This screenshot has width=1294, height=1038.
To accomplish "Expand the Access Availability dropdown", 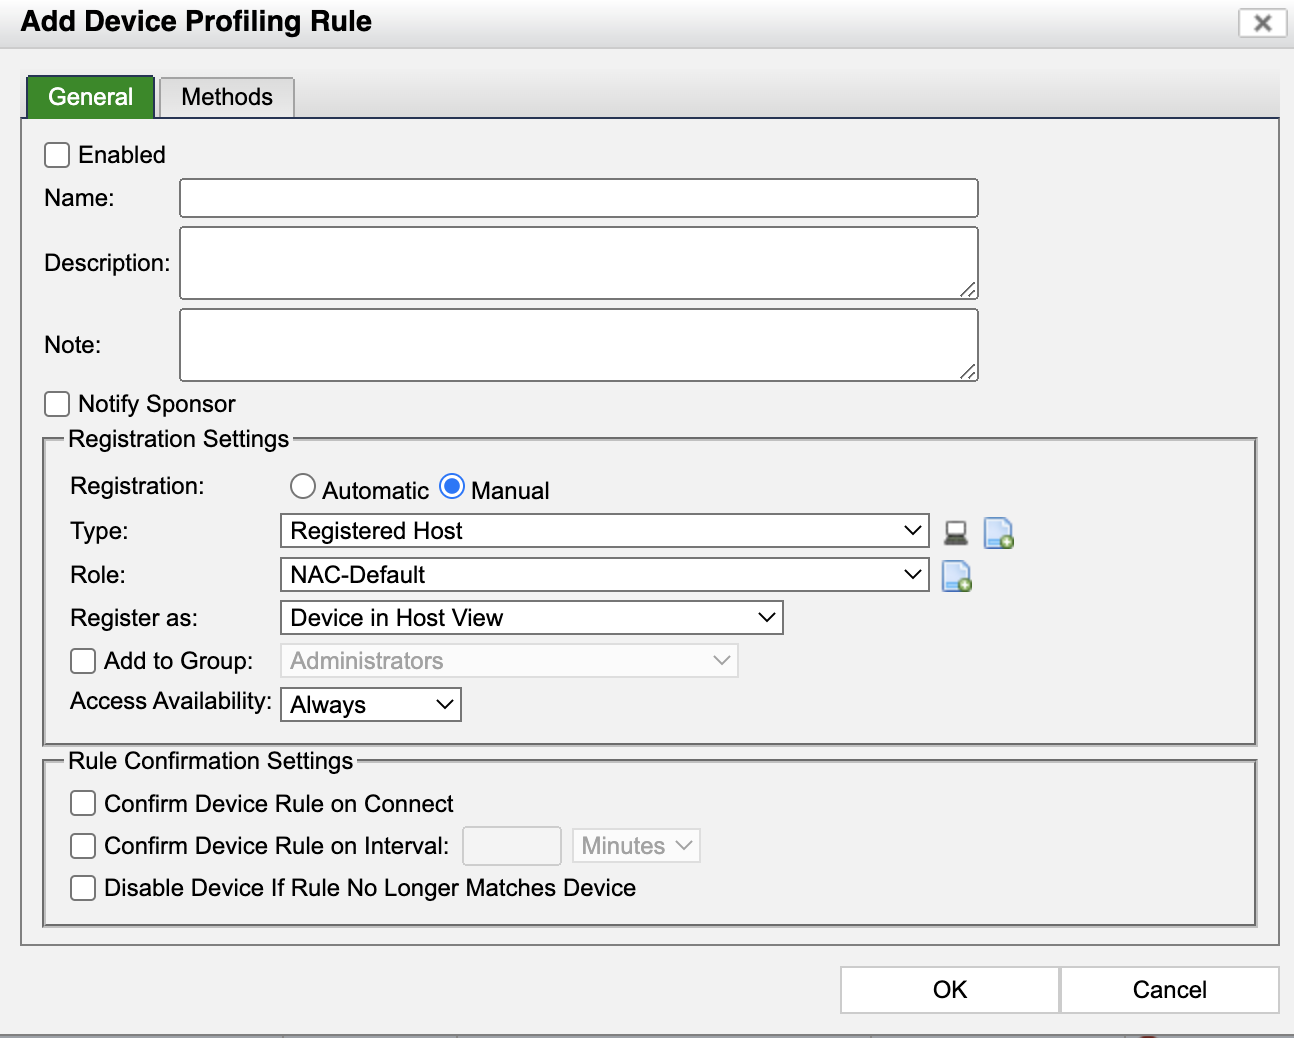I will pos(370,705).
